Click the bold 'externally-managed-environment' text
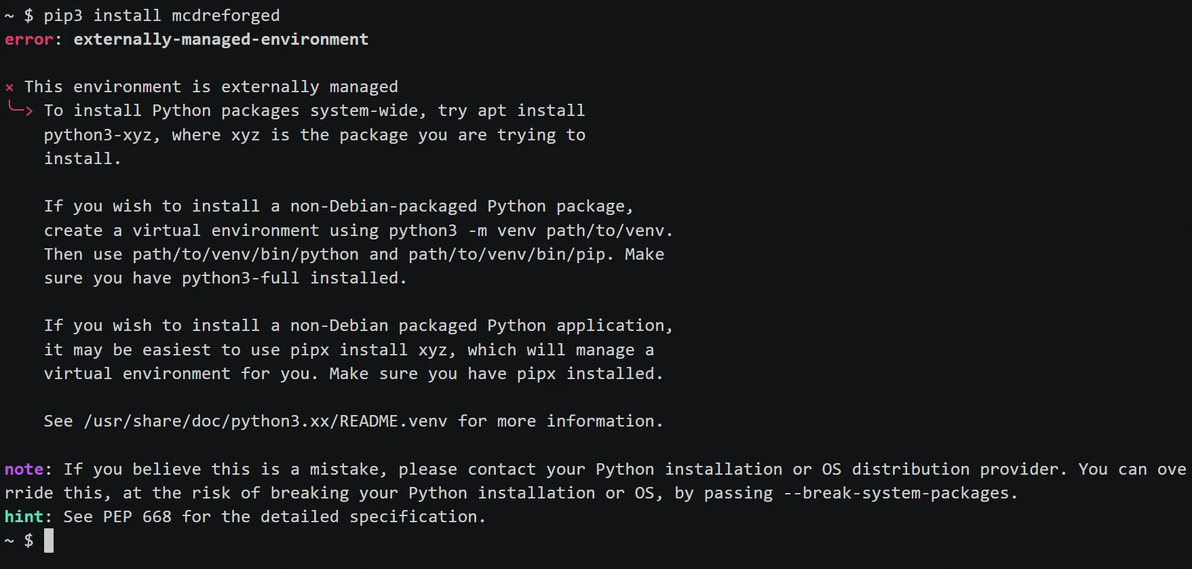Viewport: 1192px width, 569px height. tap(221, 39)
